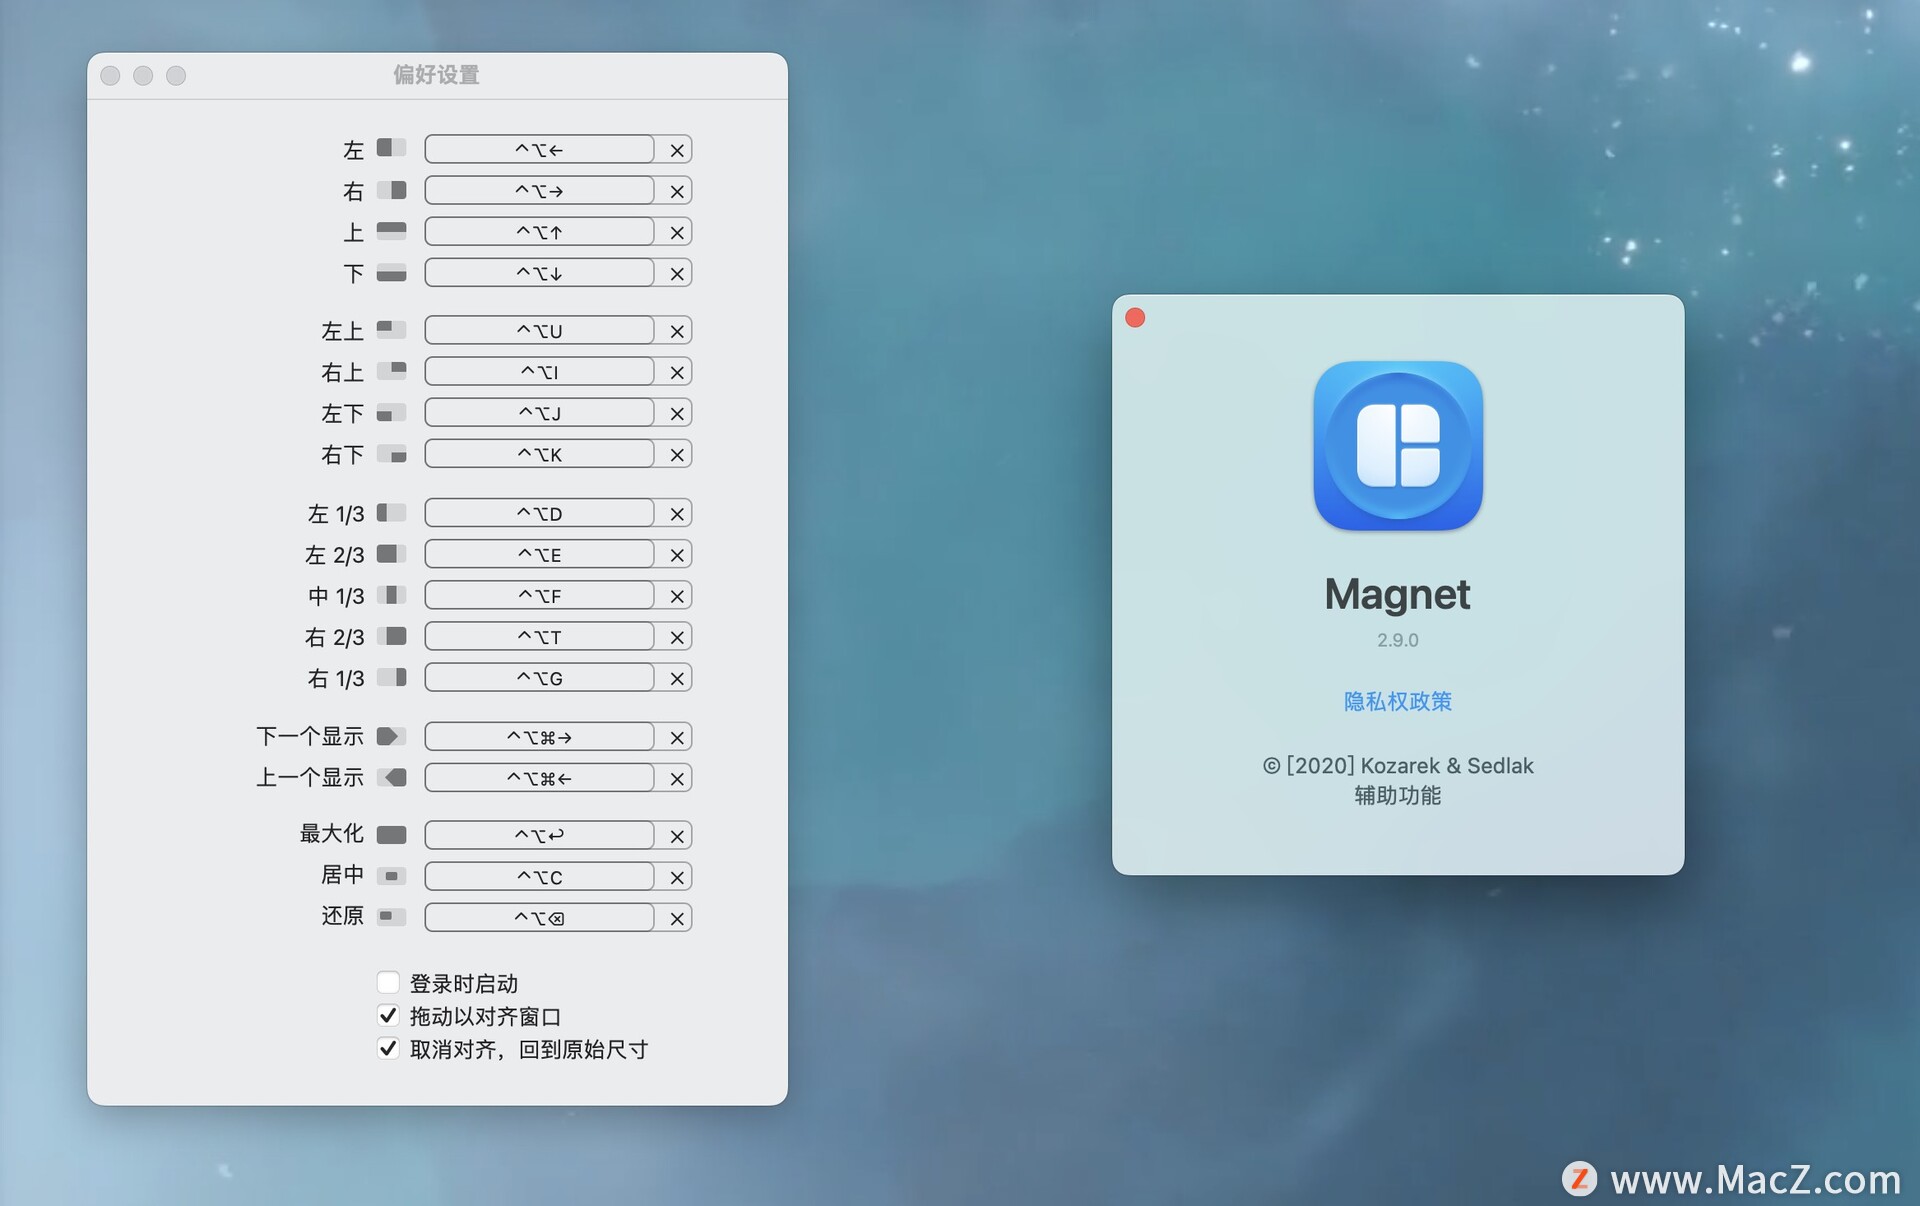
Task: Select the 下一个显示 next-display icon
Action: 391,736
